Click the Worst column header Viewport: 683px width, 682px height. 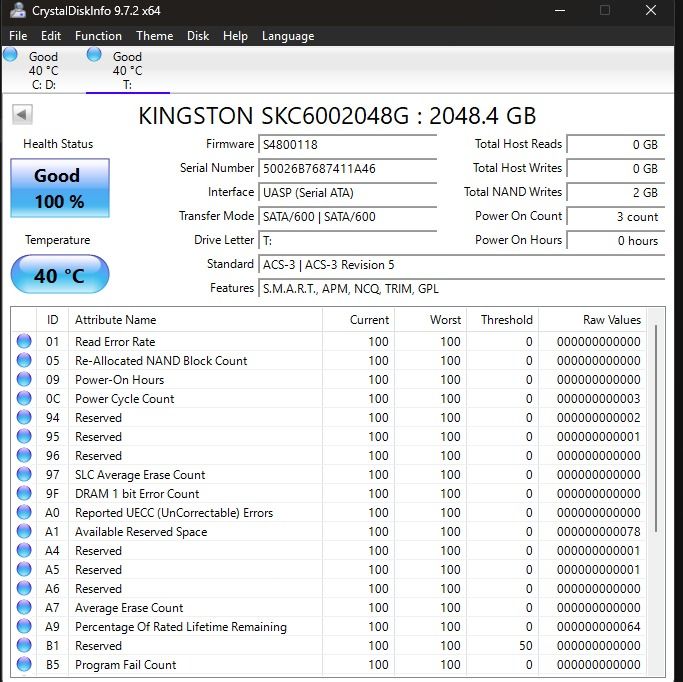[x=430, y=320]
